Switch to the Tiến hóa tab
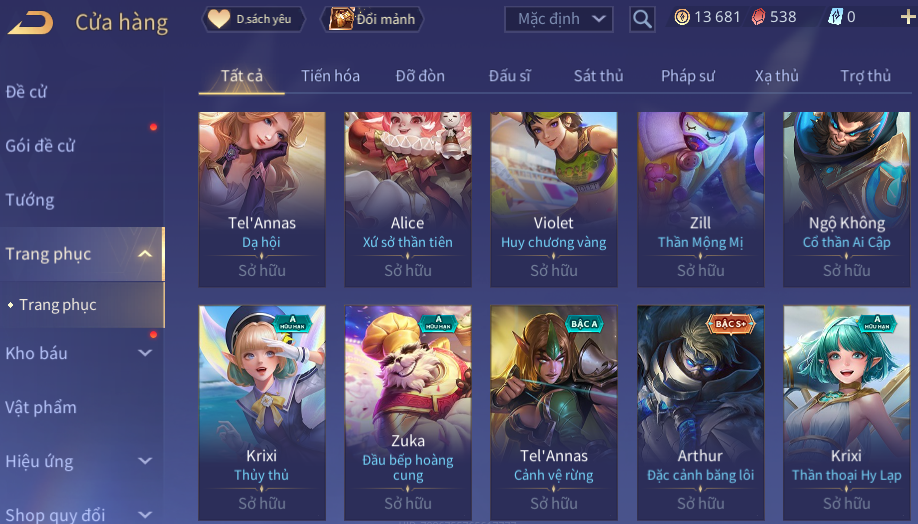The width and height of the screenshot is (918, 524). [x=330, y=76]
